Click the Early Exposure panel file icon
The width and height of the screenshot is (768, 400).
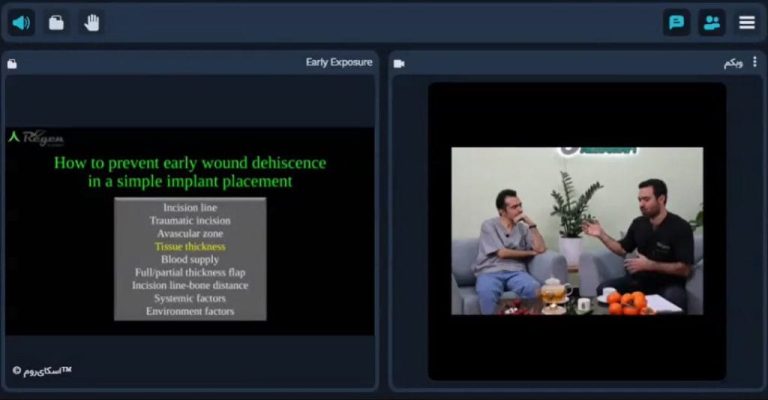coord(12,63)
